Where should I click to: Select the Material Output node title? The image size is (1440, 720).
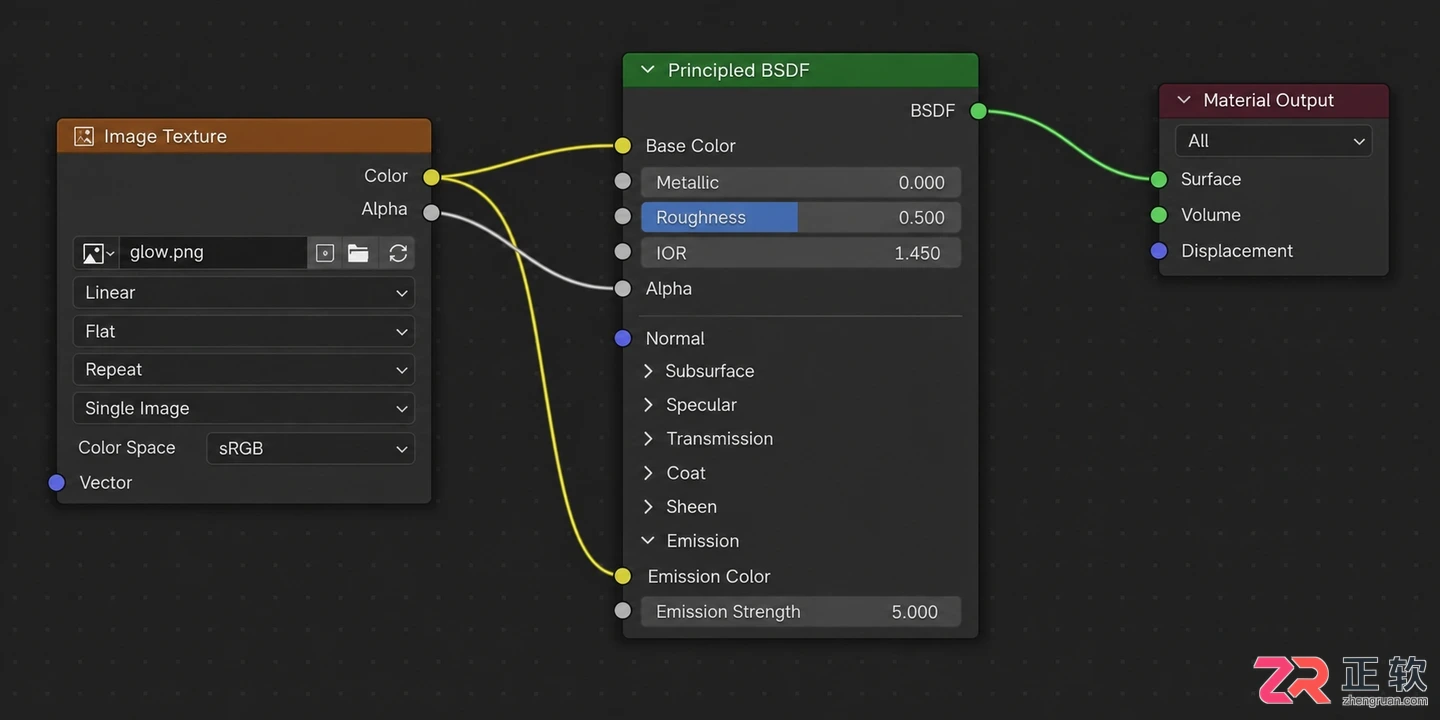coord(1268,100)
